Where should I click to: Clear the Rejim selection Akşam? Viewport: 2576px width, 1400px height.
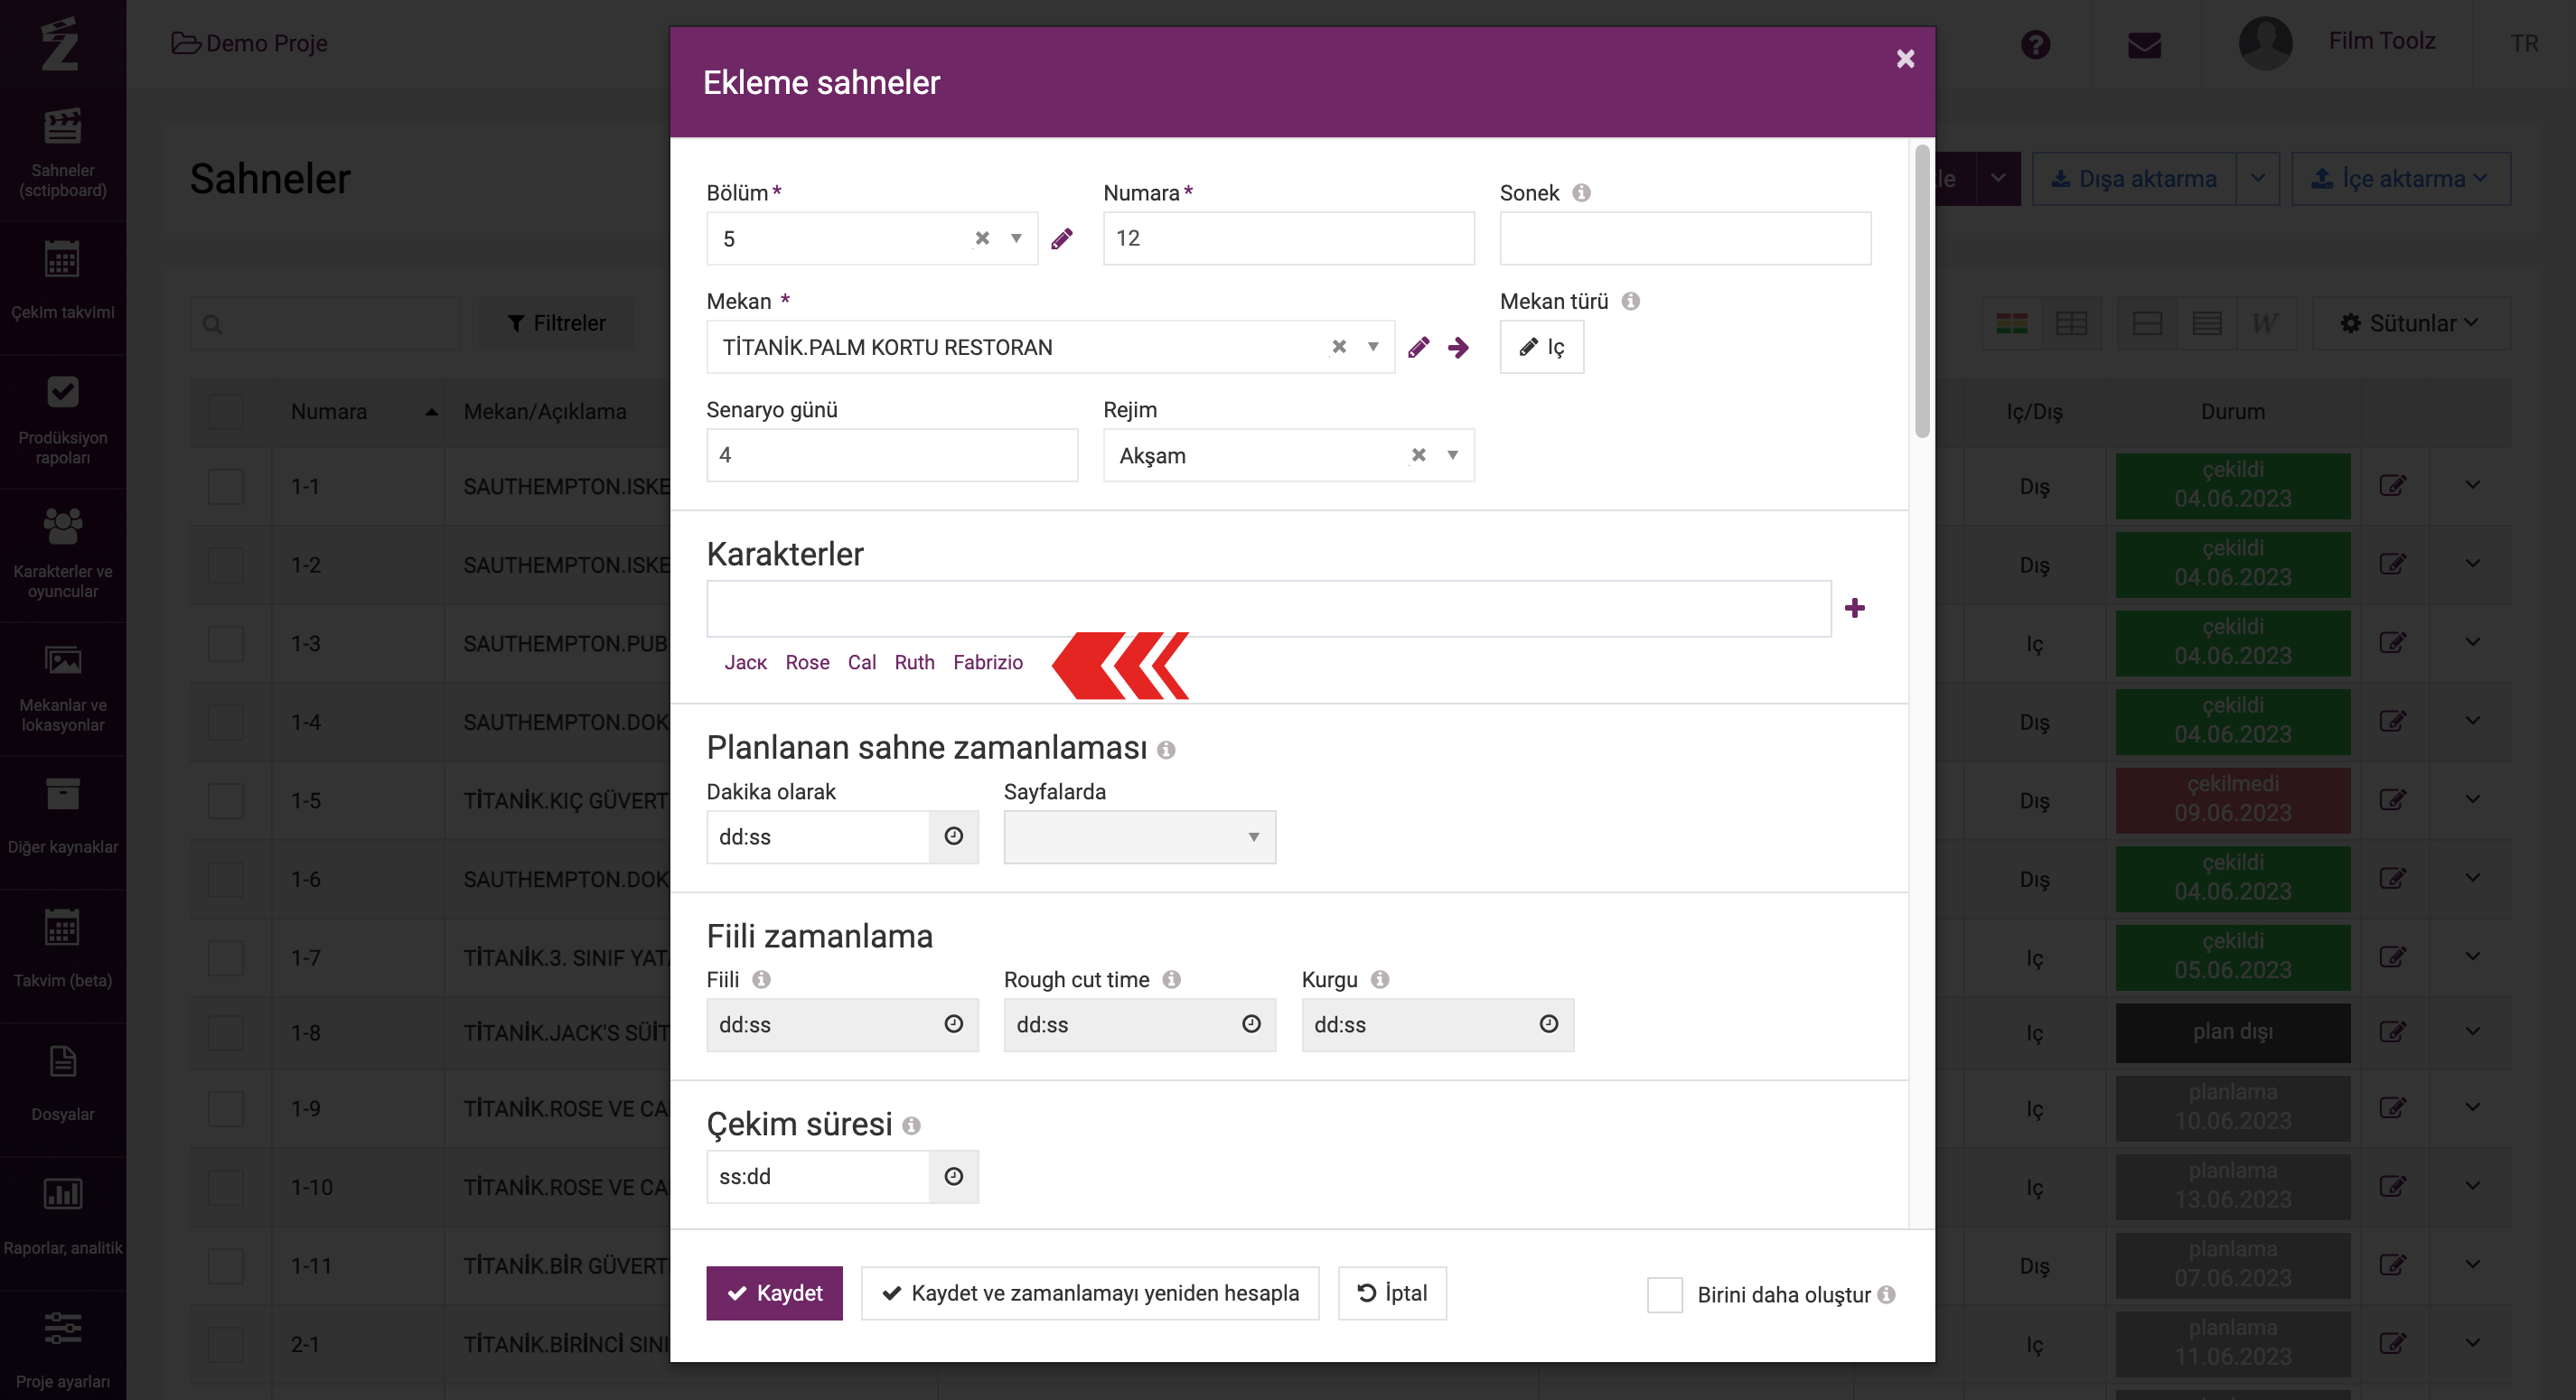[x=1418, y=455]
